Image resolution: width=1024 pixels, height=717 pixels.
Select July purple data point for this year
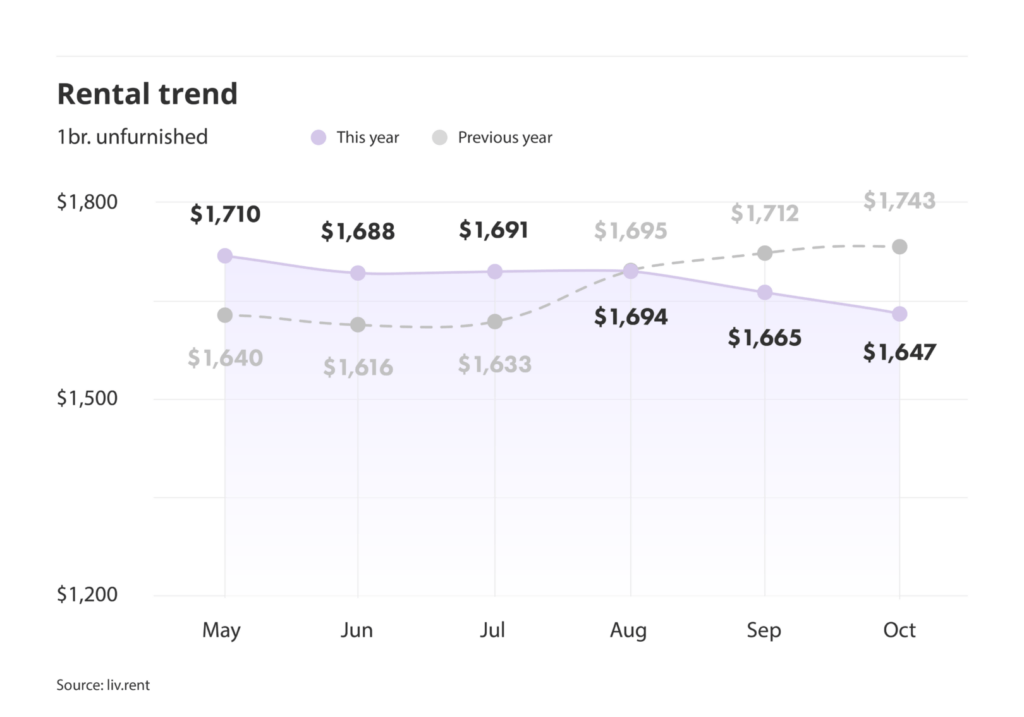click(x=495, y=272)
